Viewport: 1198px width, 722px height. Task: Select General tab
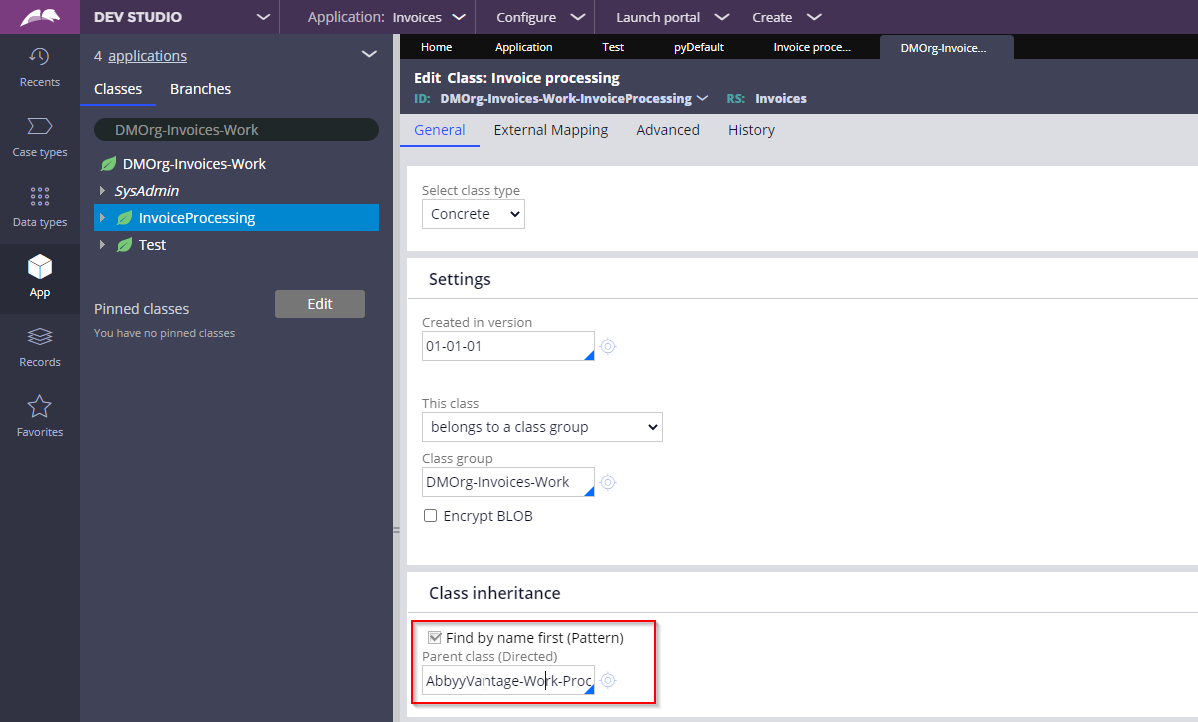(x=439, y=130)
